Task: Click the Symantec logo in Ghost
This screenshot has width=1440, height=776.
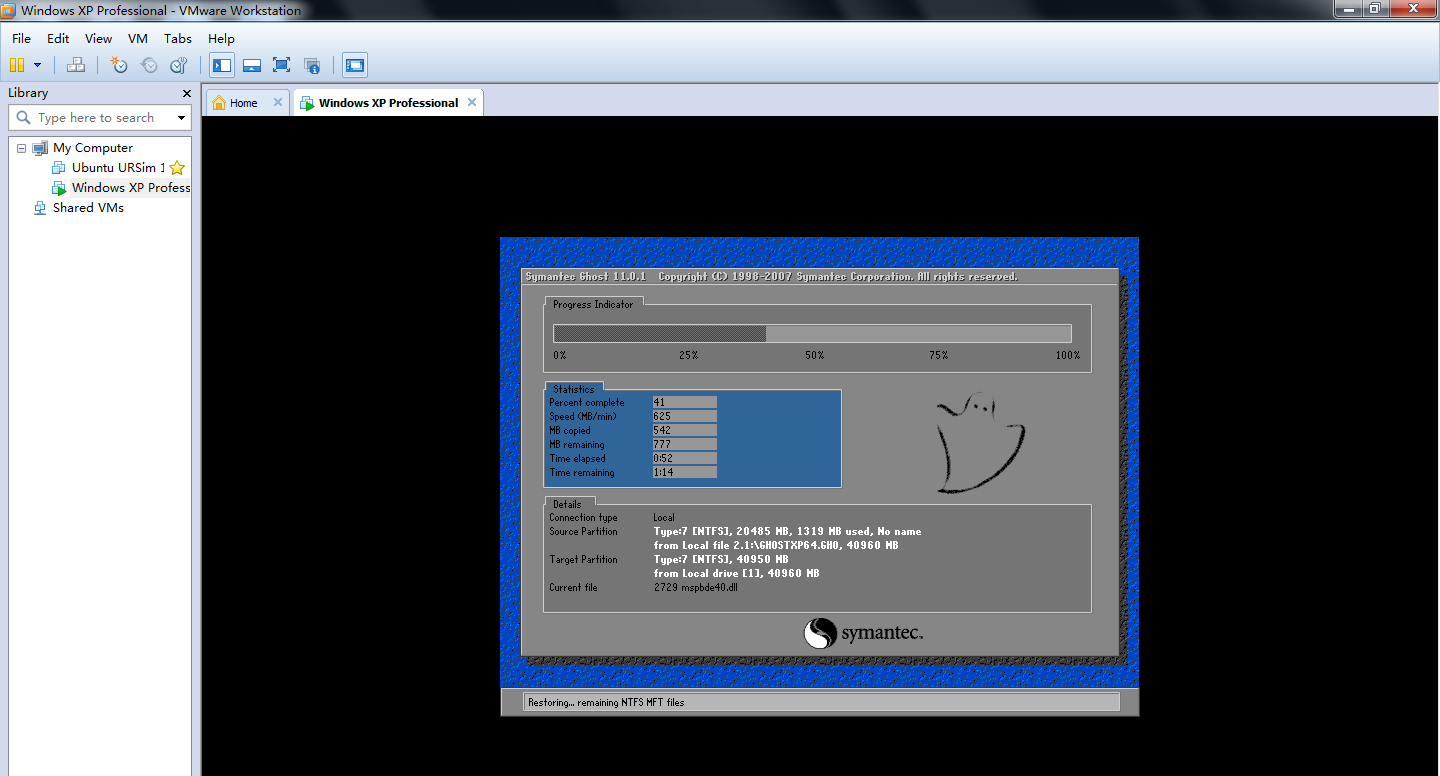Action: tap(863, 633)
